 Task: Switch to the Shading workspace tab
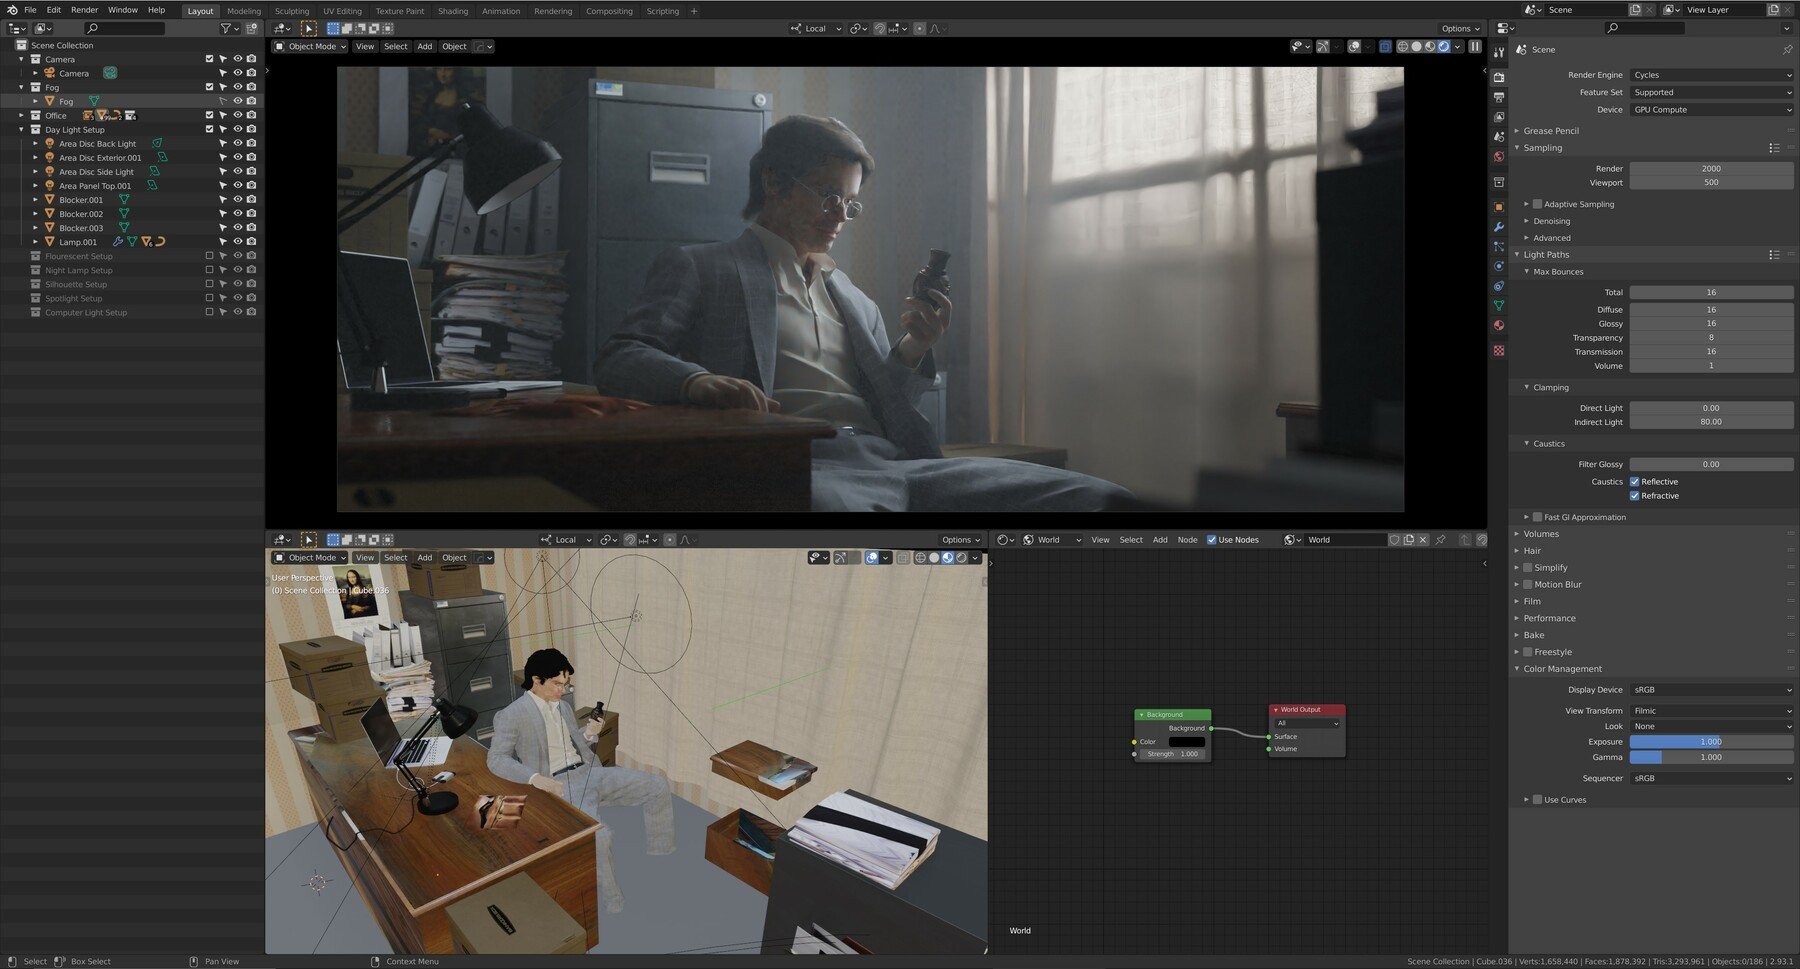(453, 11)
